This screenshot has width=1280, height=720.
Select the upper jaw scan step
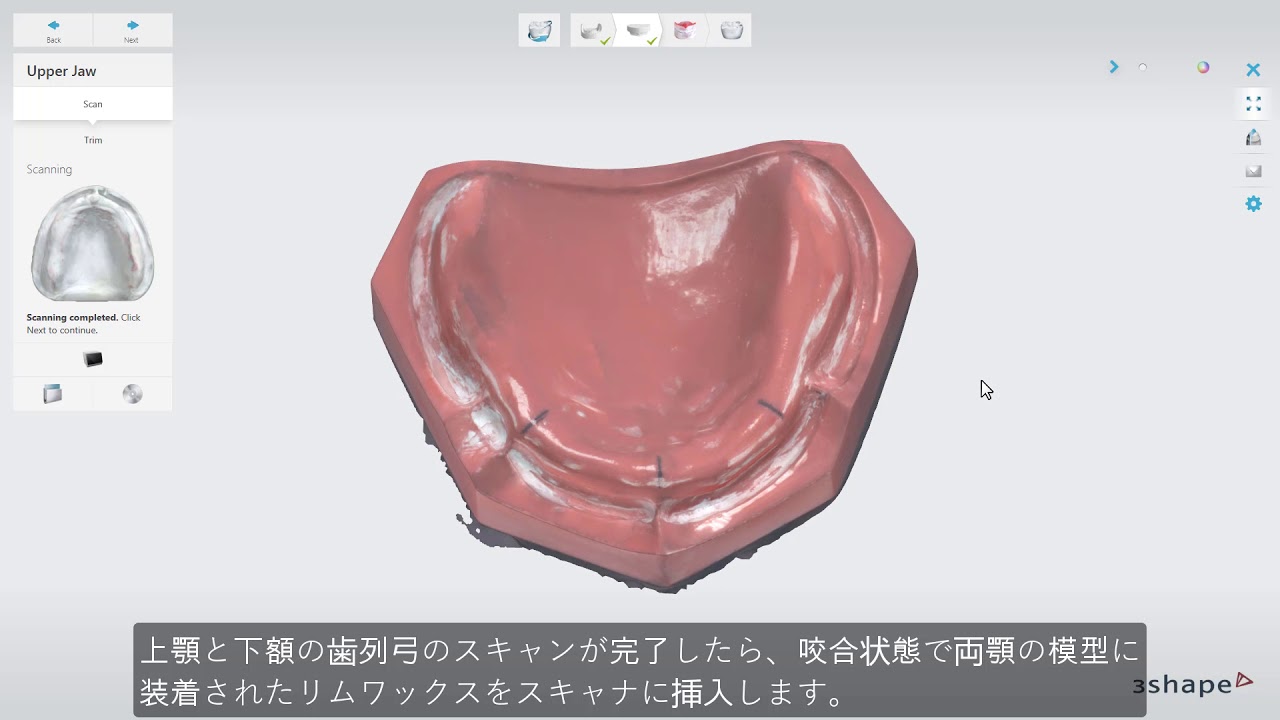coord(639,31)
